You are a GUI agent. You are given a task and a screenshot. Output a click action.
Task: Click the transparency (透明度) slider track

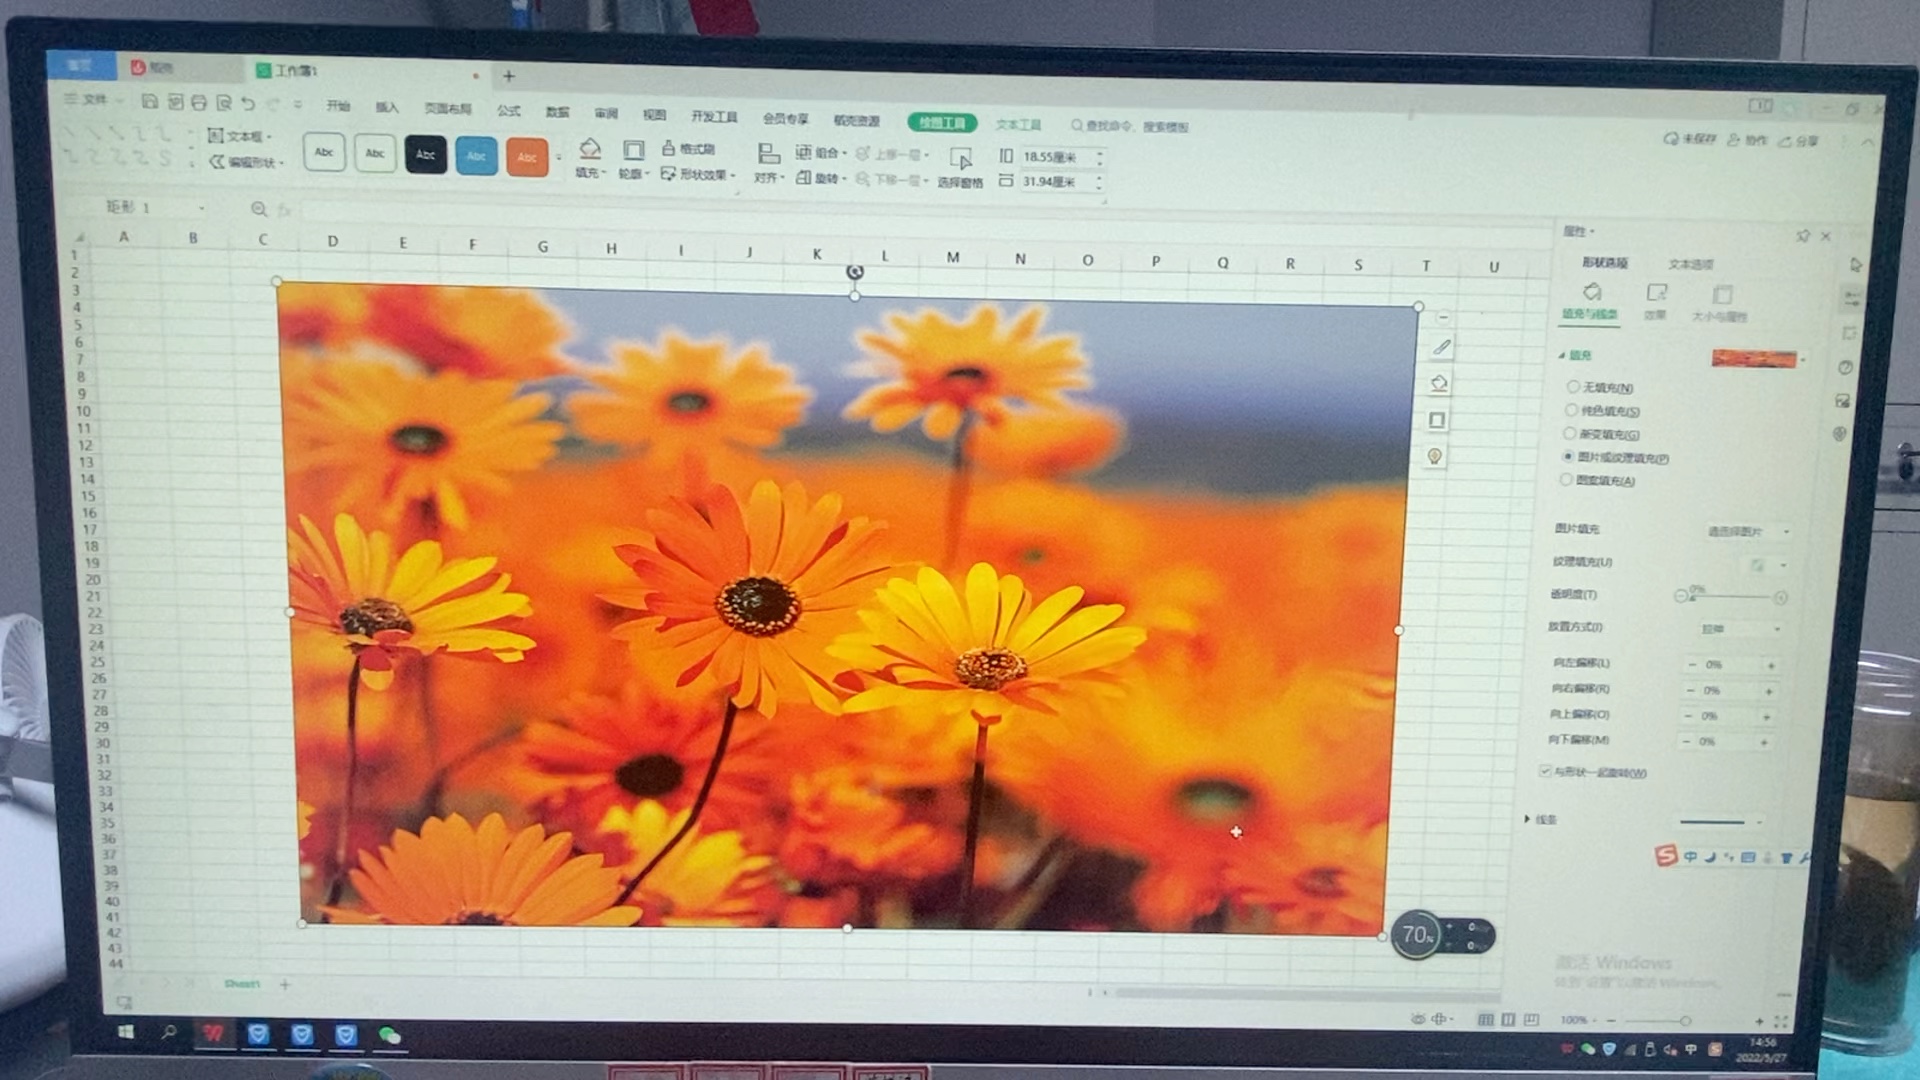pyautogui.click(x=1730, y=597)
